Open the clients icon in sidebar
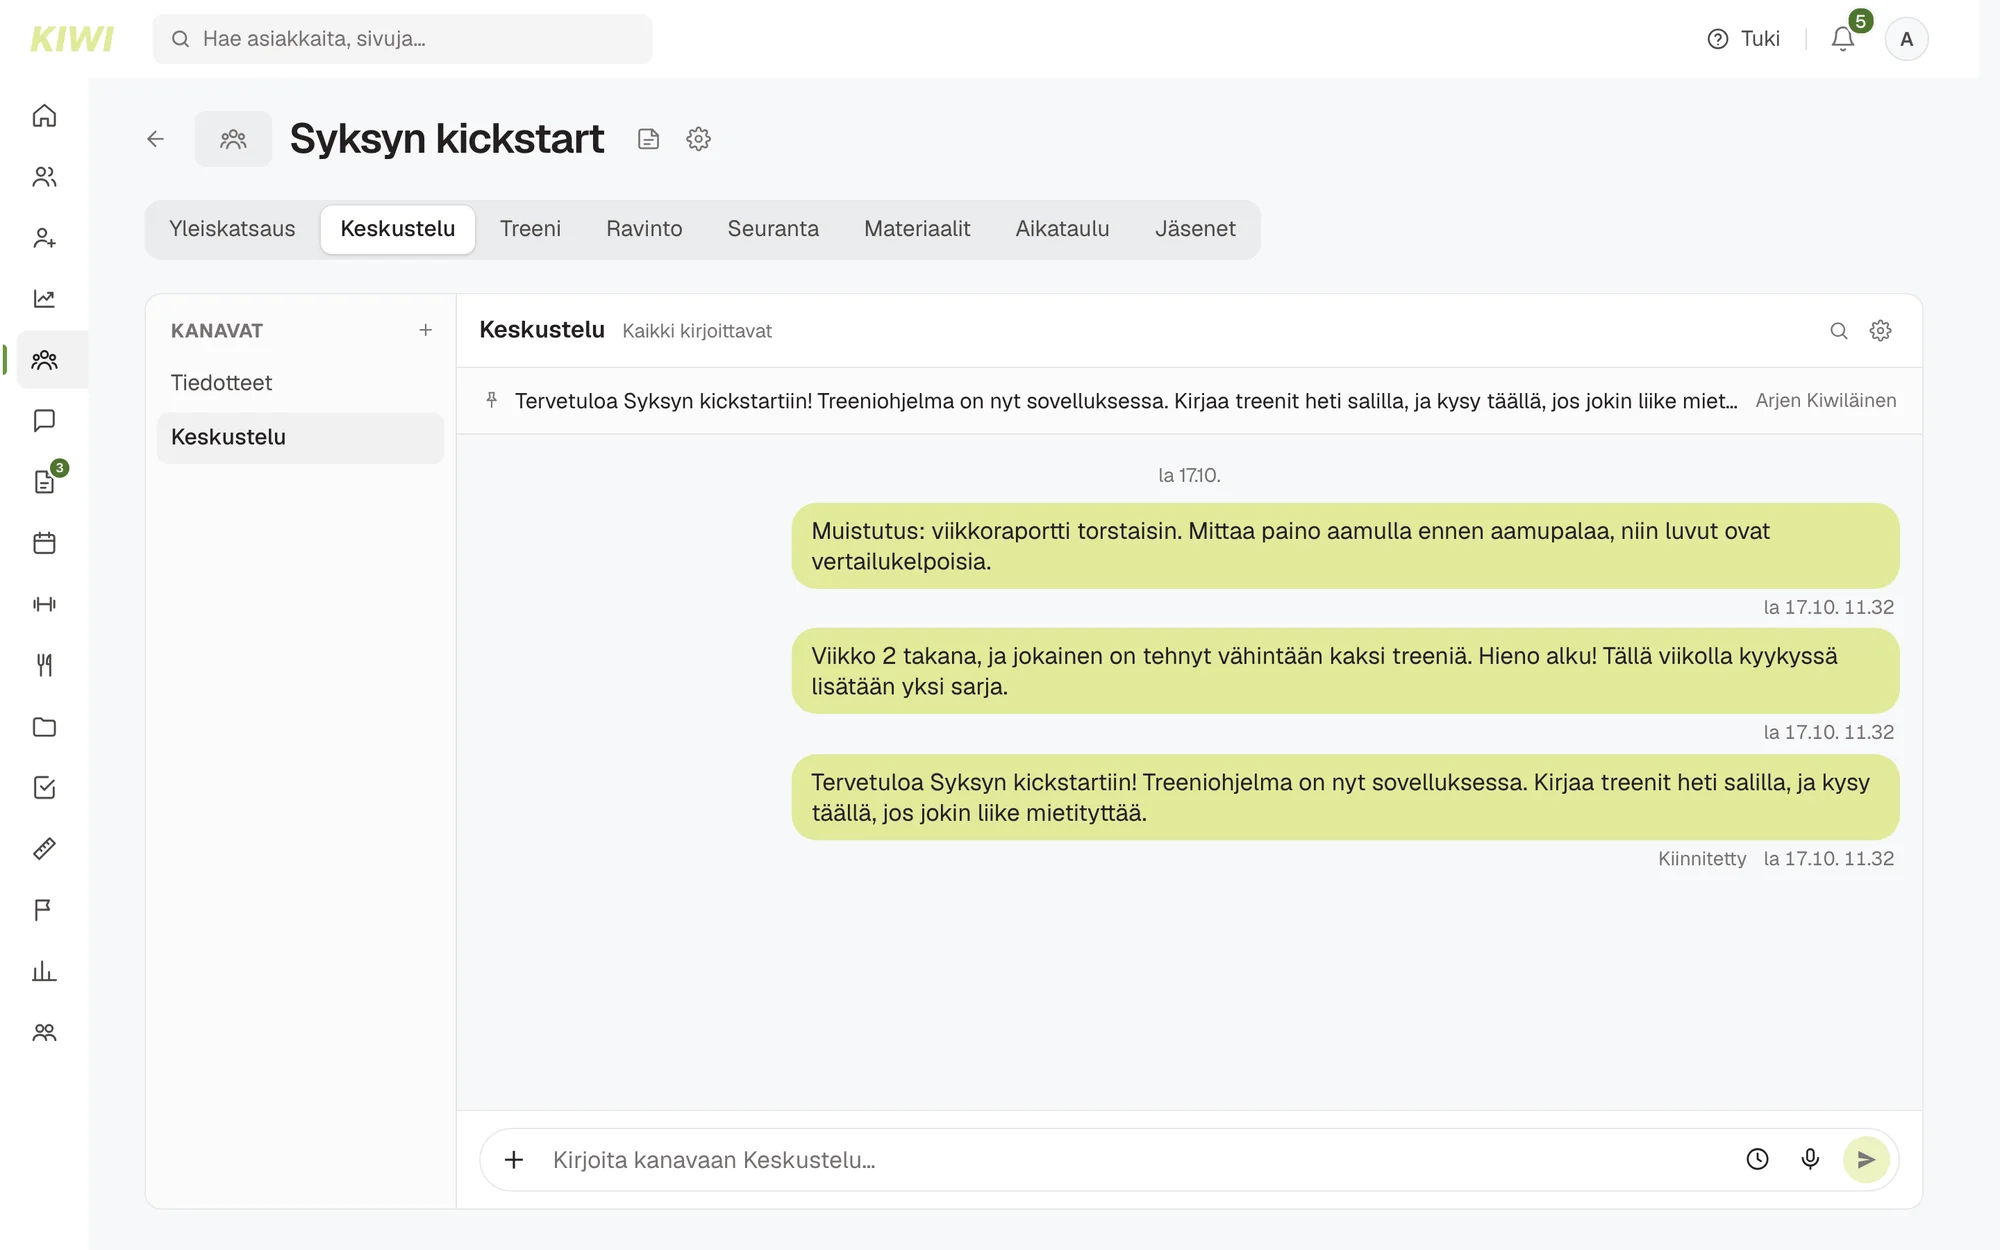This screenshot has height=1250, width=2000. pyautogui.click(x=44, y=177)
